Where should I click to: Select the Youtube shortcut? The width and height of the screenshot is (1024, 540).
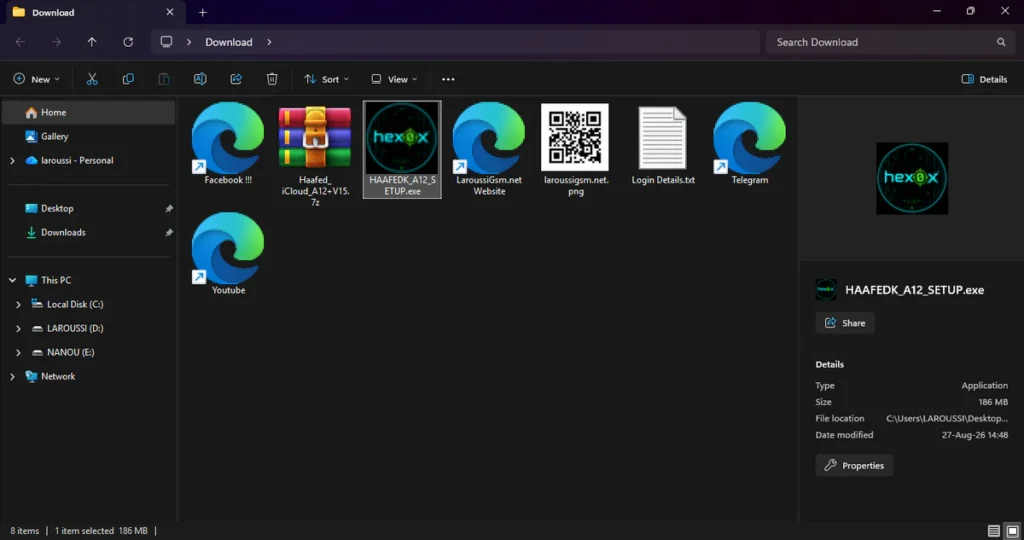tap(228, 254)
